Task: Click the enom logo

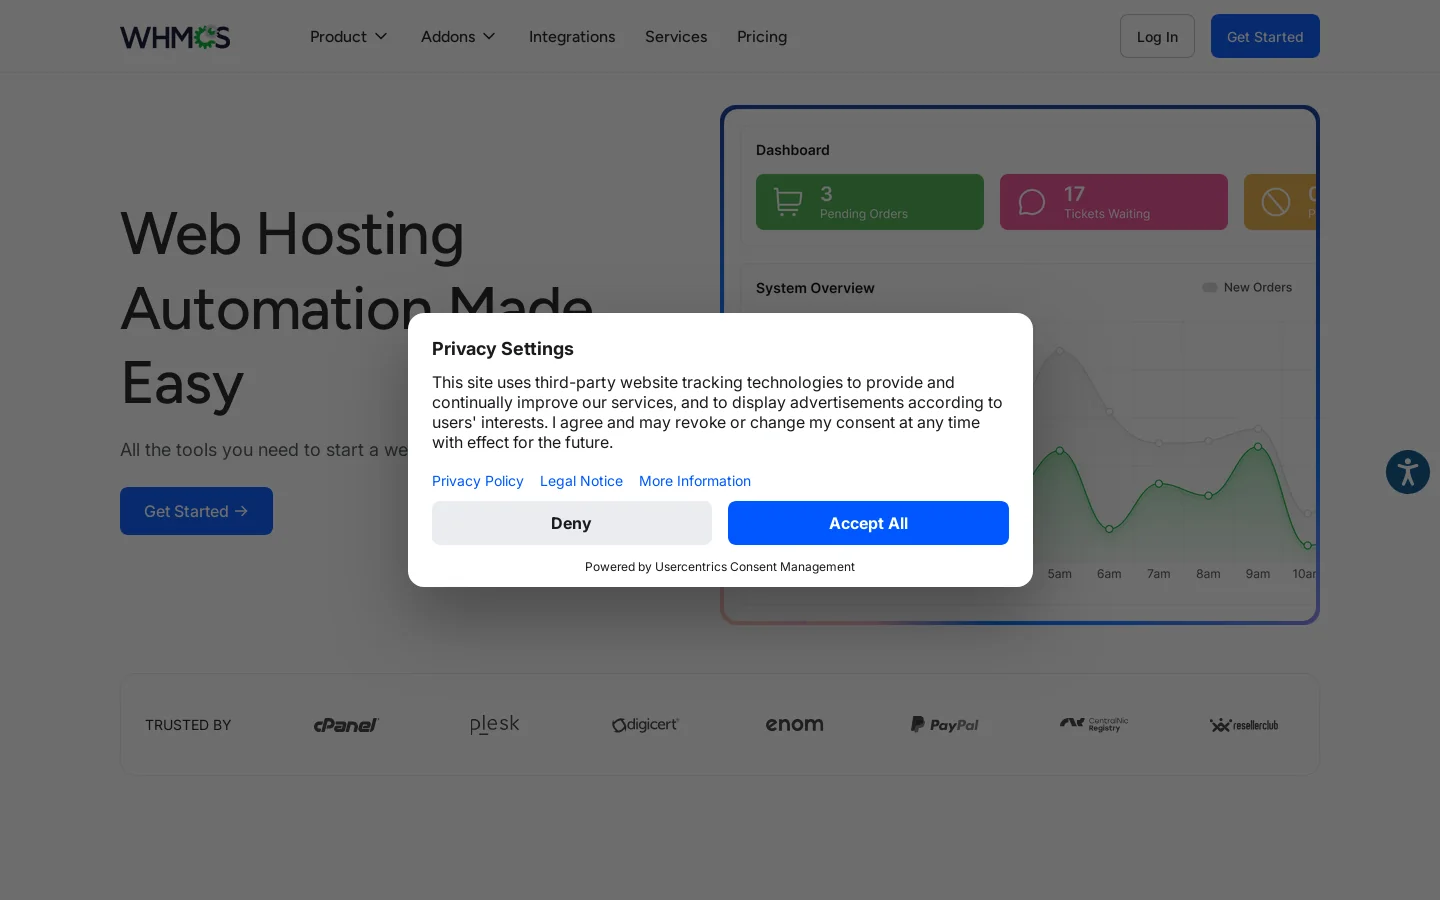Action: [x=795, y=725]
